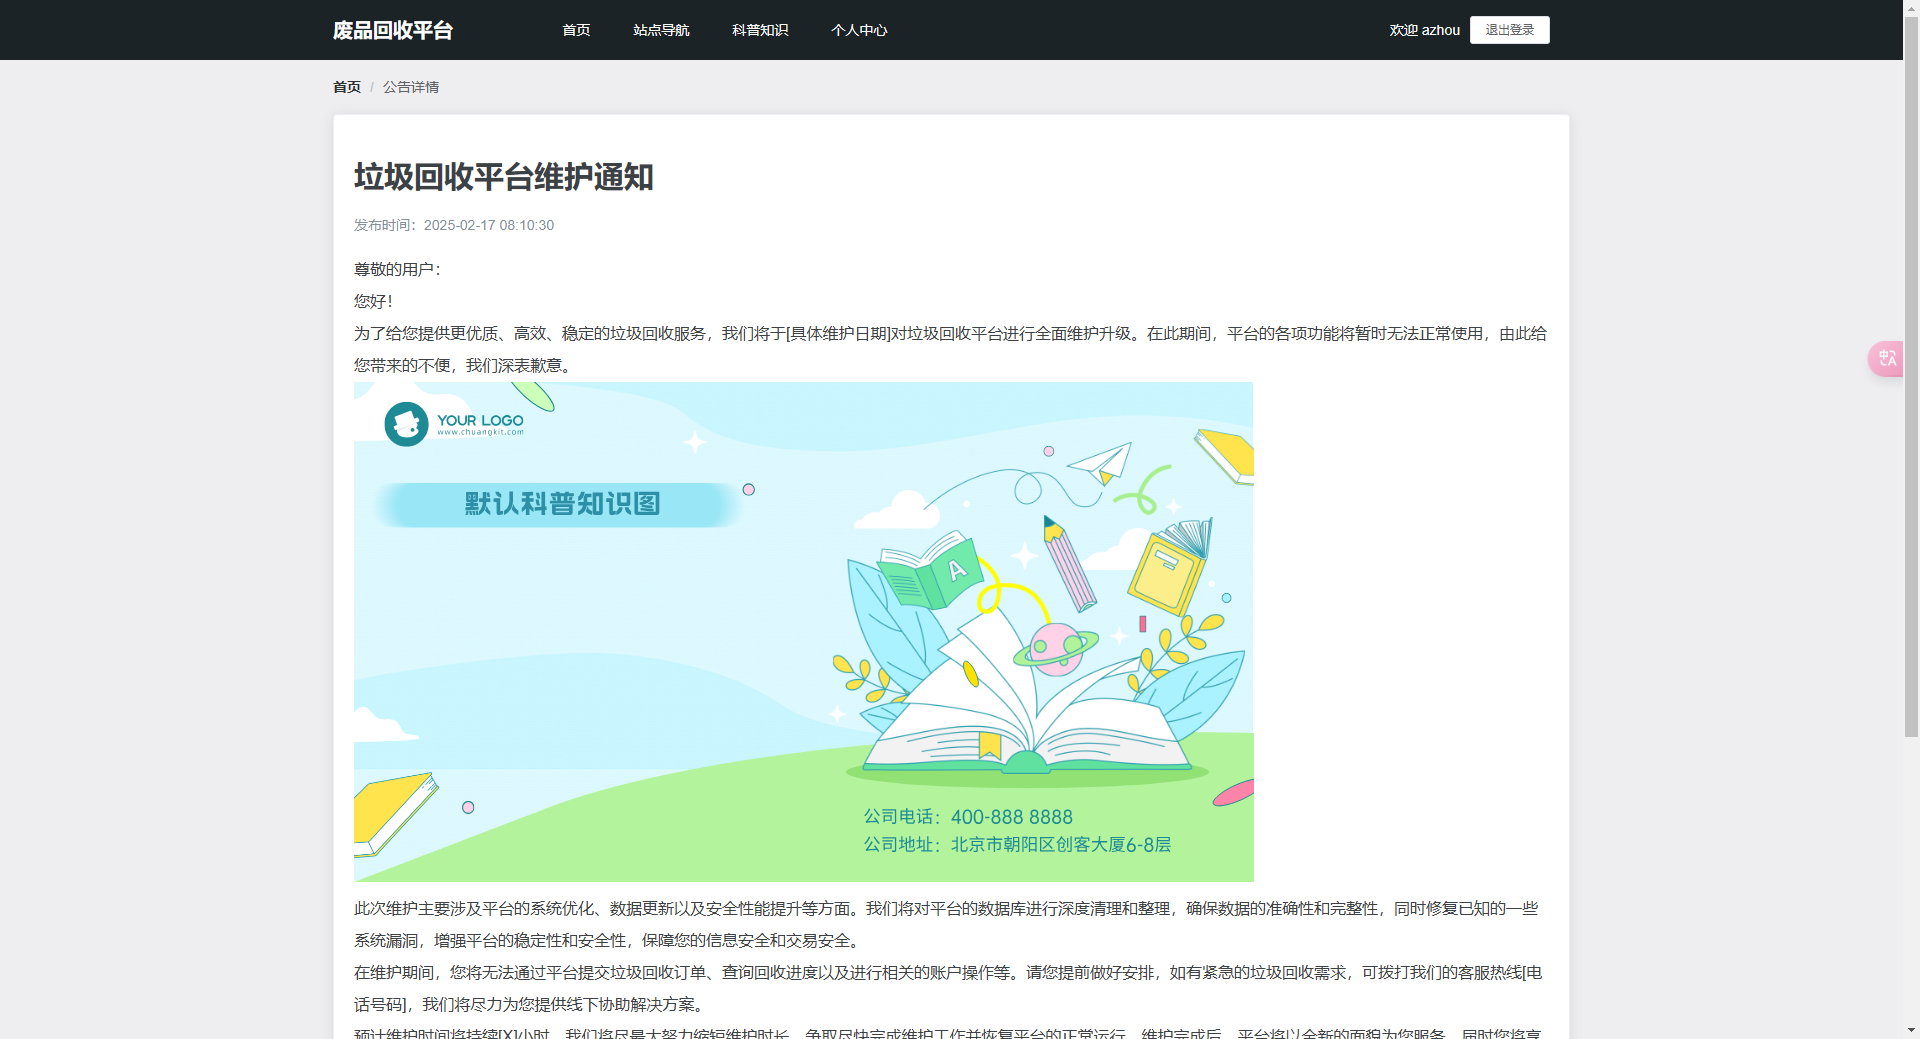Click the scrollbar up arrow
Viewport: 1920px width, 1039px height.
tap(1911, 8)
